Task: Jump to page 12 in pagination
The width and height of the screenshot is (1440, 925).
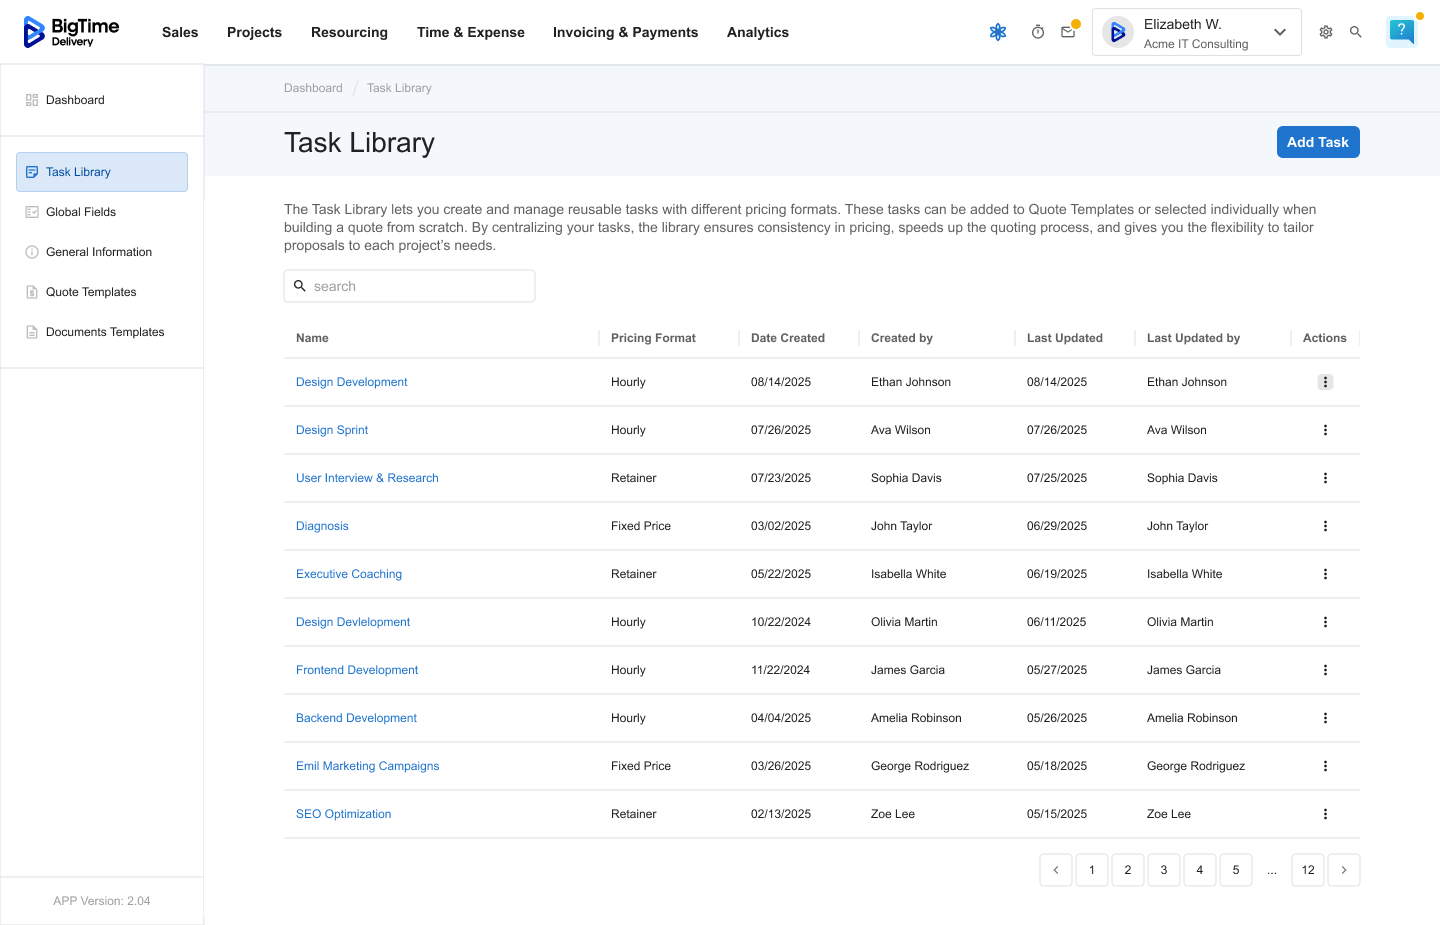Action: point(1308,870)
